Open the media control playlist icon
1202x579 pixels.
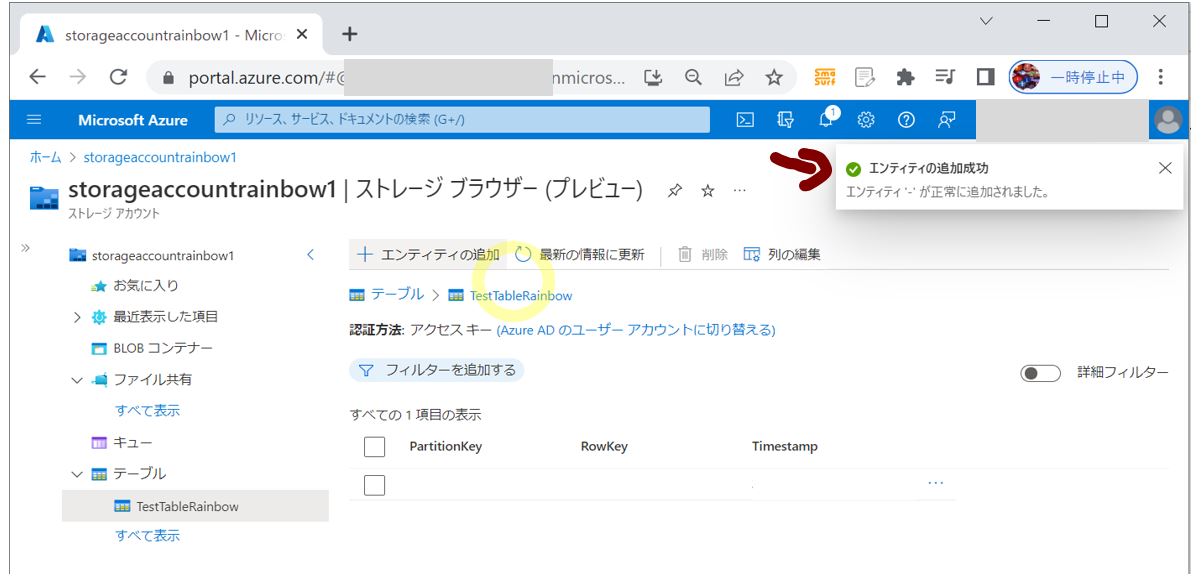click(945, 77)
